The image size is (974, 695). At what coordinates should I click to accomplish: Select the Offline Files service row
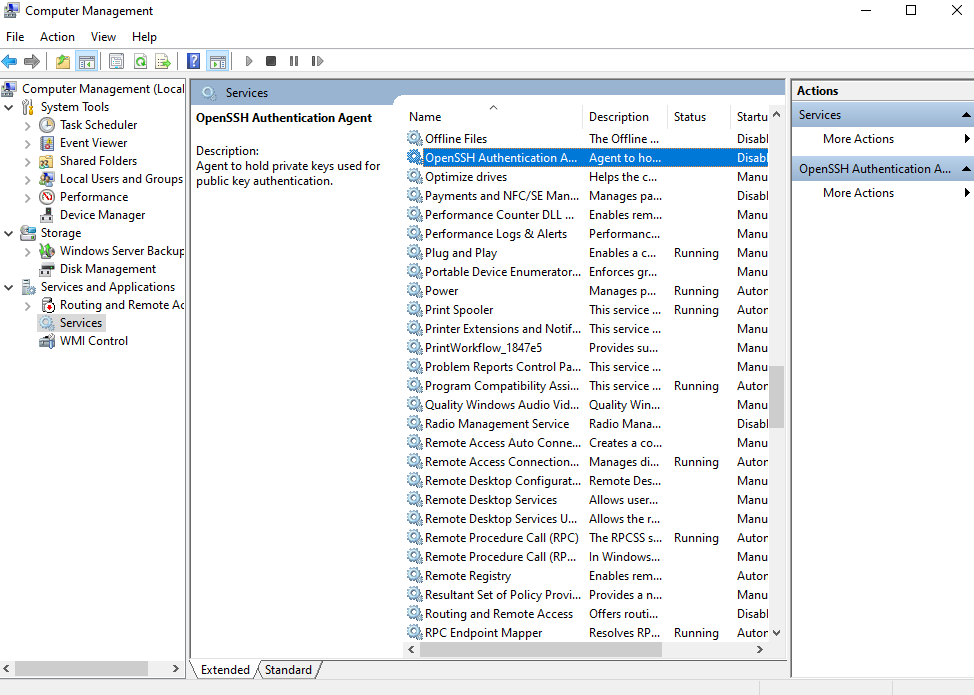[587, 139]
